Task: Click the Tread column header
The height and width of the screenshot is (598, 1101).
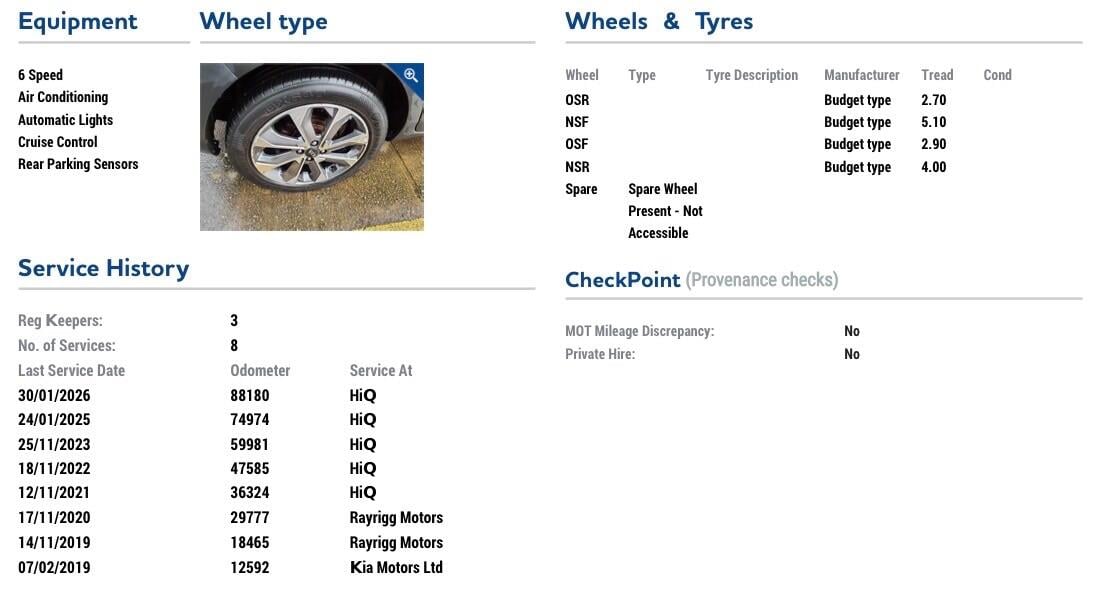Action: pyautogui.click(x=937, y=75)
